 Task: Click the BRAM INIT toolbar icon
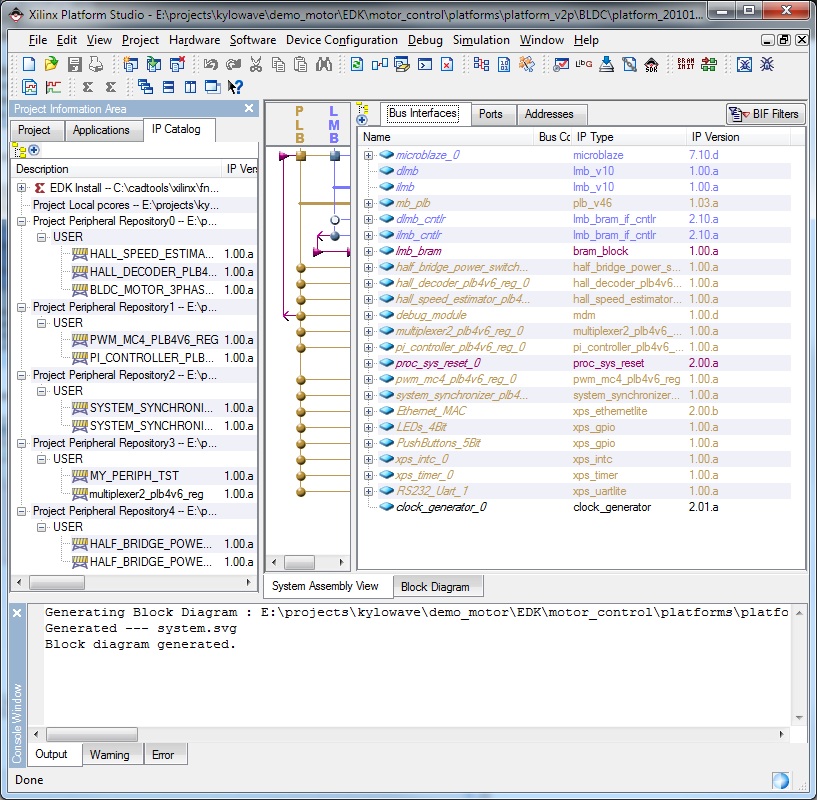point(686,64)
